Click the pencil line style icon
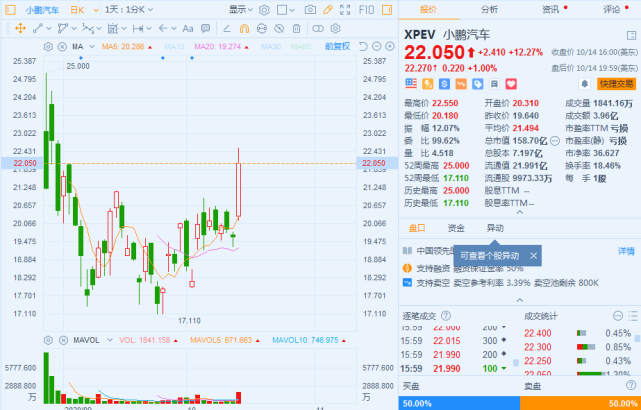 pos(226,28)
